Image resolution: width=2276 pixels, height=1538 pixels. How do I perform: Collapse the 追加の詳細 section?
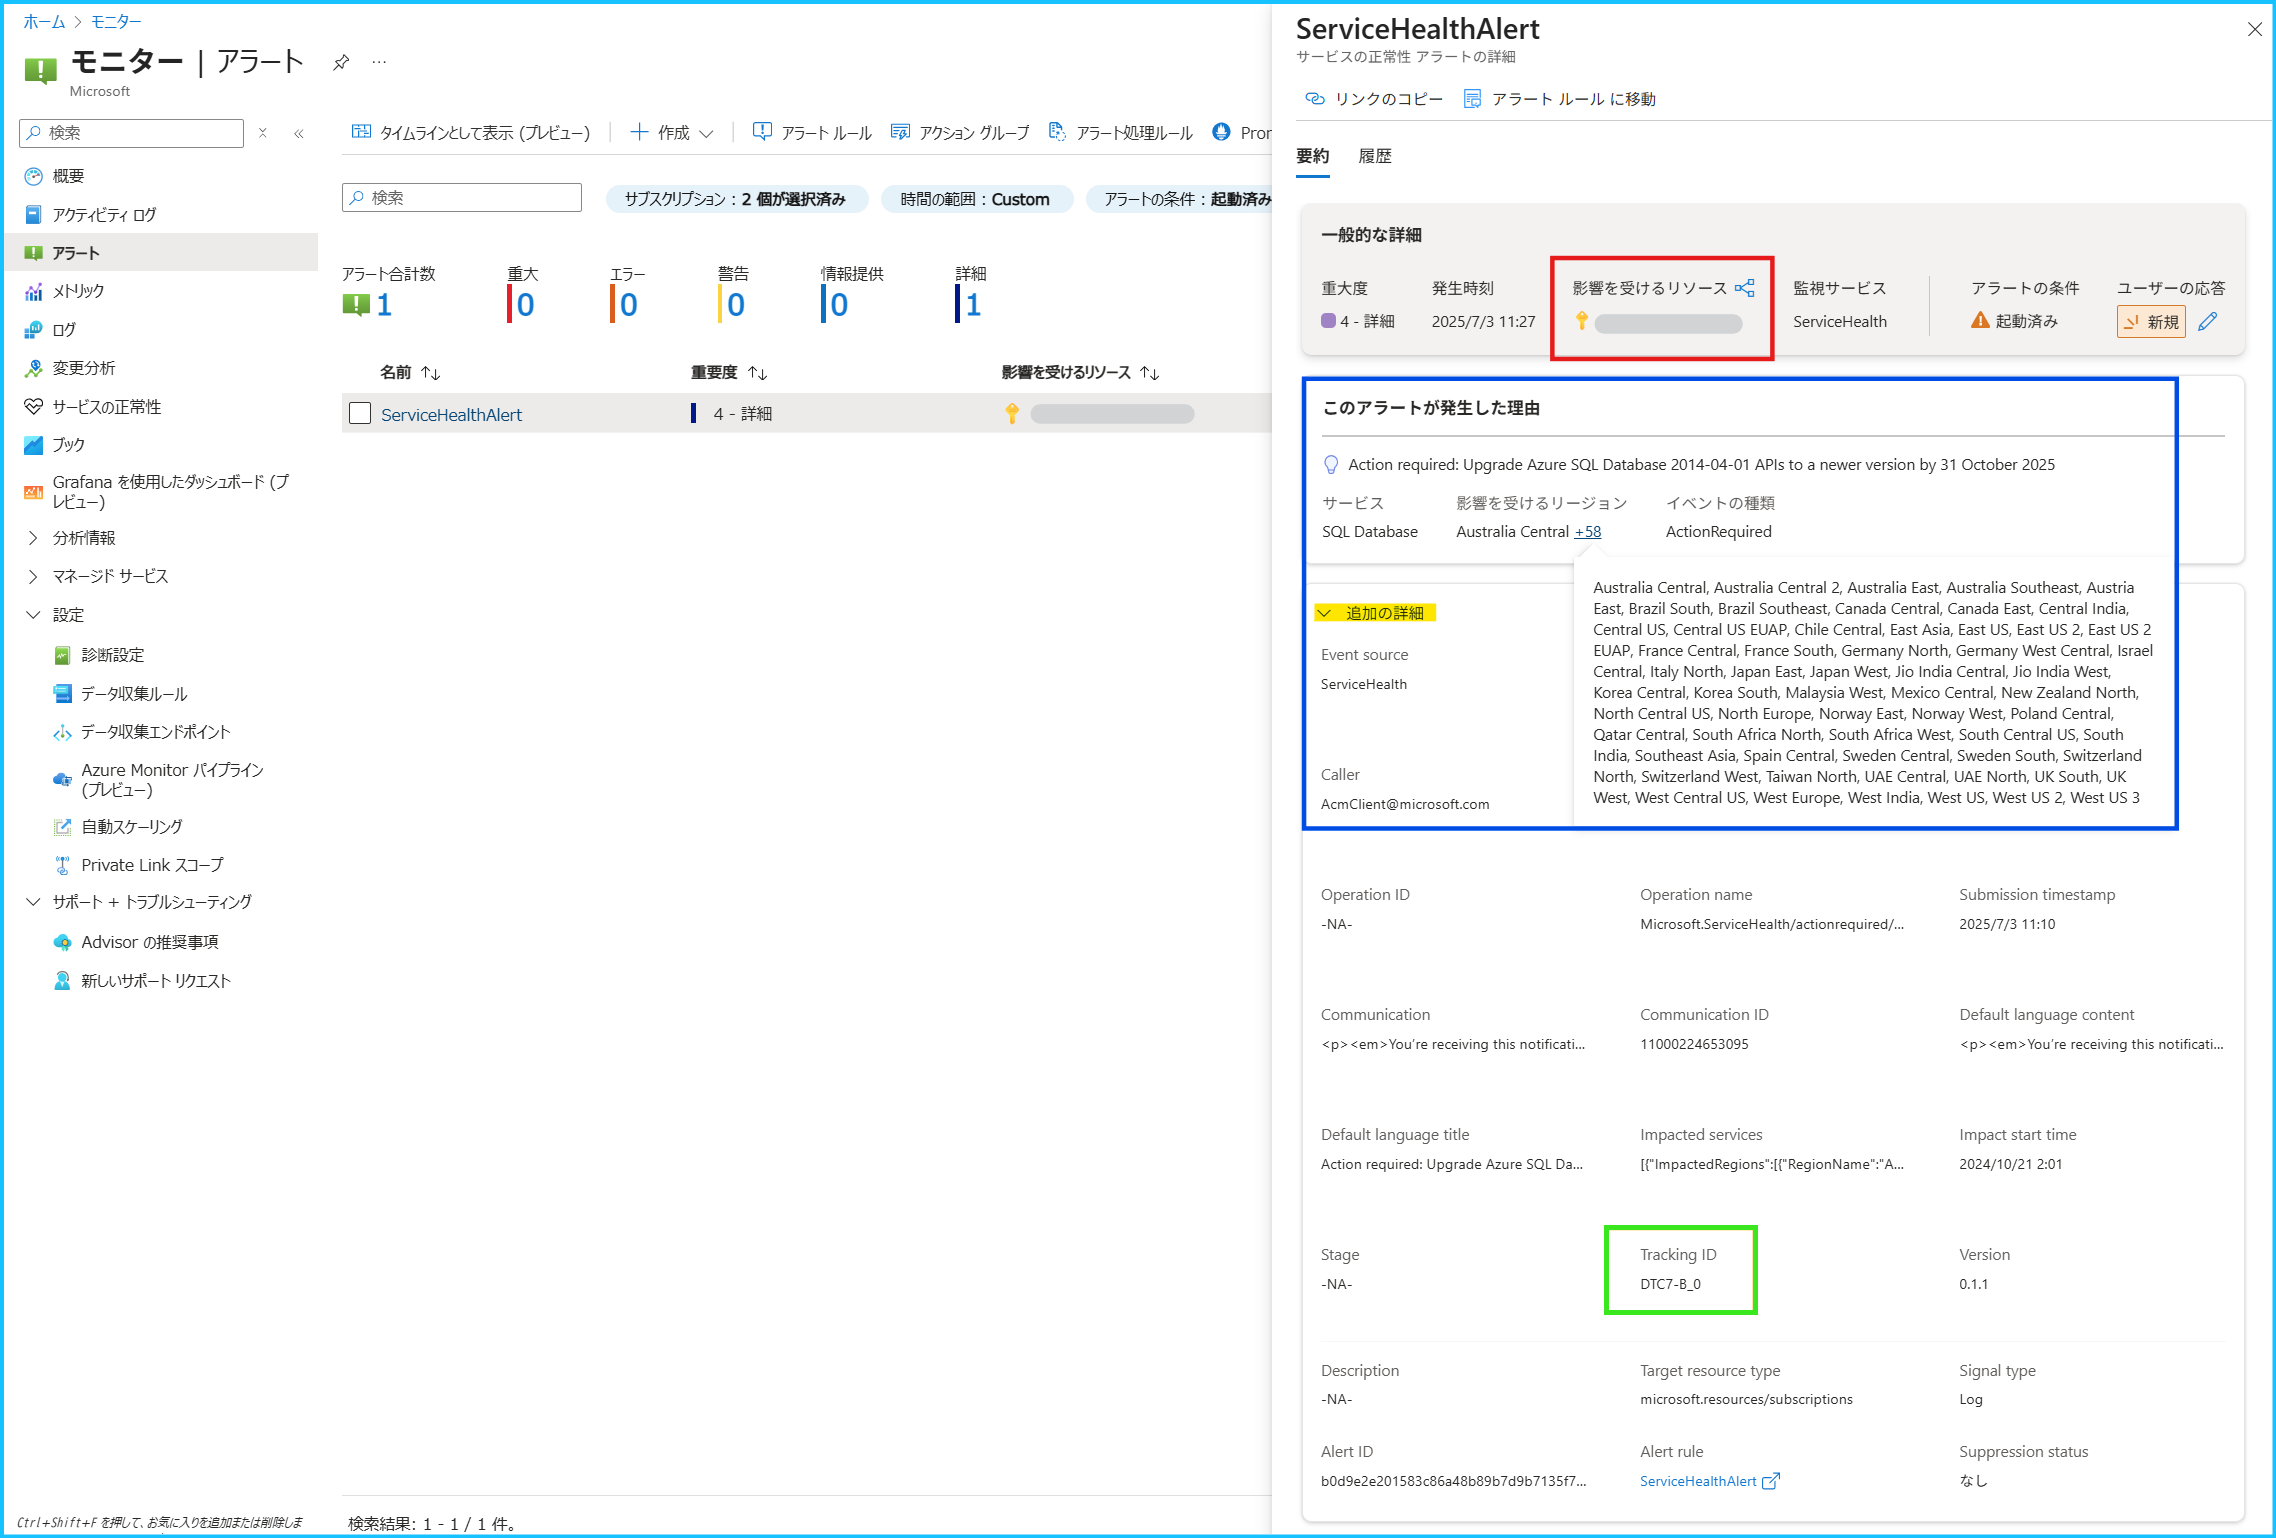tap(1375, 613)
